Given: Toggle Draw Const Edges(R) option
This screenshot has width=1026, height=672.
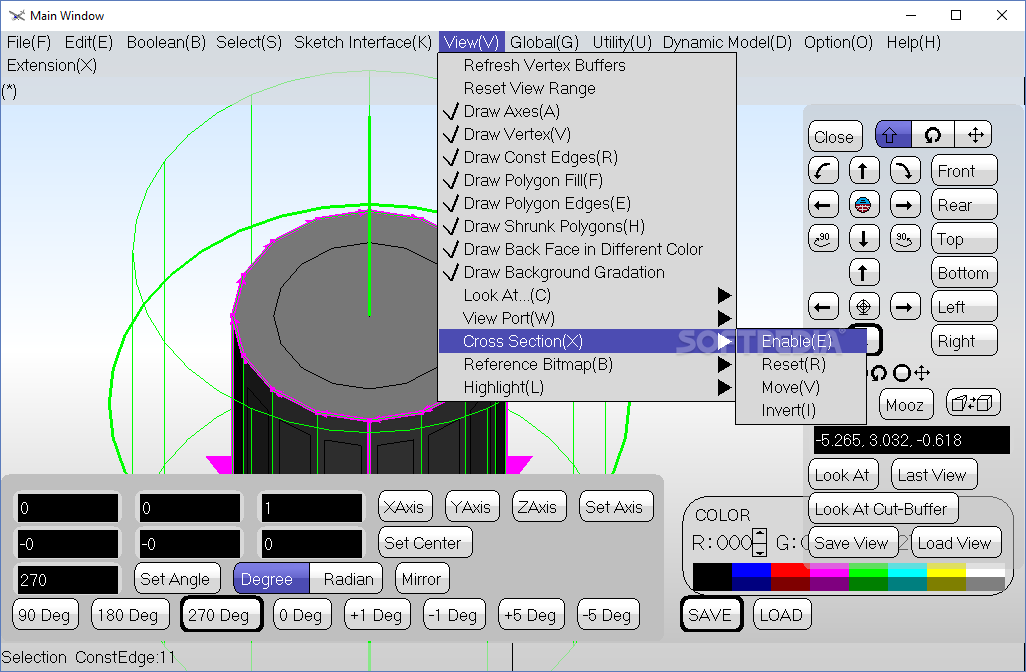Looking at the screenshot, I should coord(587,157).
